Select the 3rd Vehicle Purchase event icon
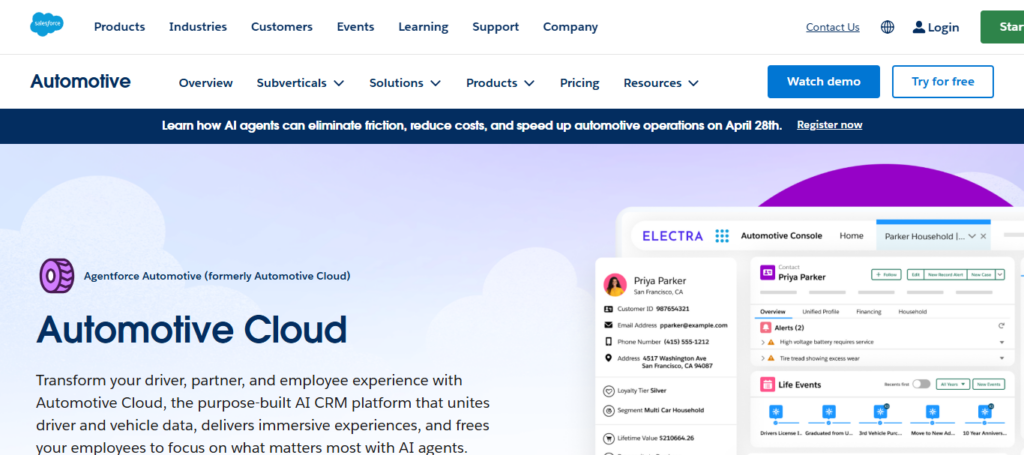The image size is (1024, 455). click(881, 412)
